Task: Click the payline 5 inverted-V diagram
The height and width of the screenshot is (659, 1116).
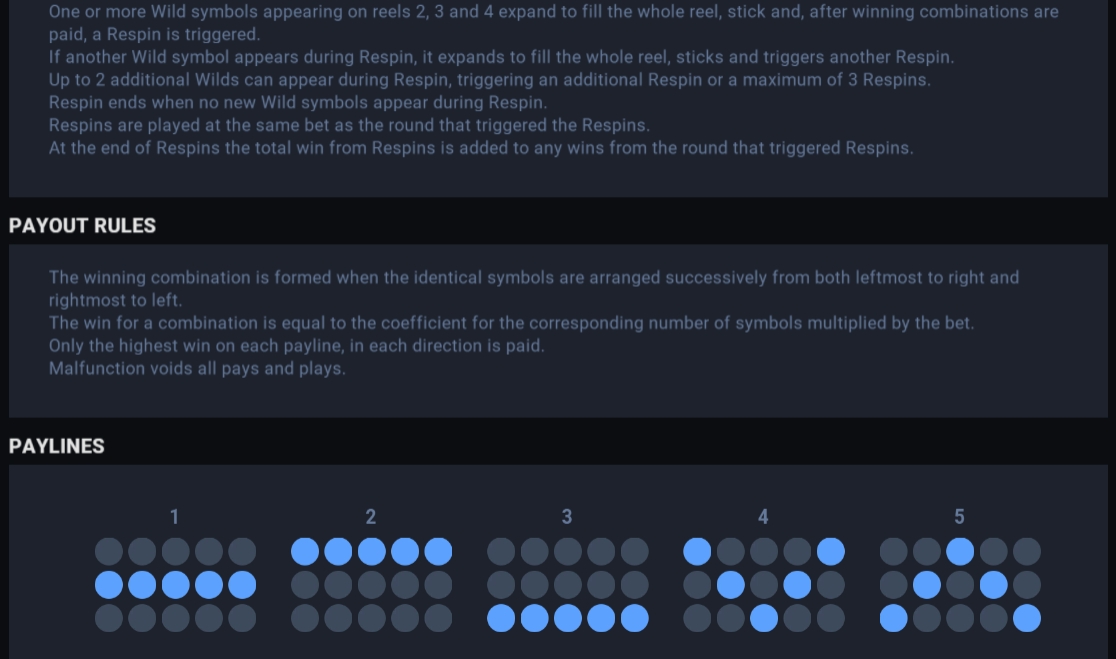Action: [960, 584]
